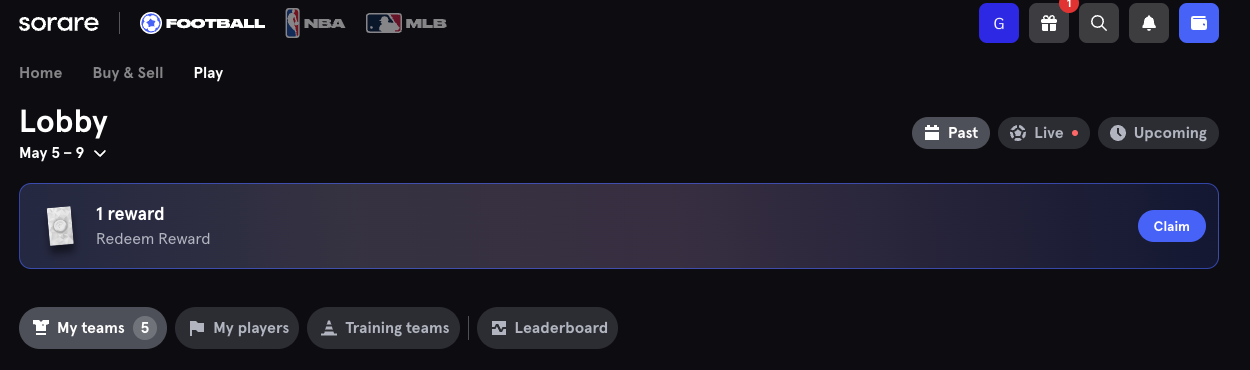1250x370 pixels.
Task: Show Past game weeks
Action: point(951,133)
